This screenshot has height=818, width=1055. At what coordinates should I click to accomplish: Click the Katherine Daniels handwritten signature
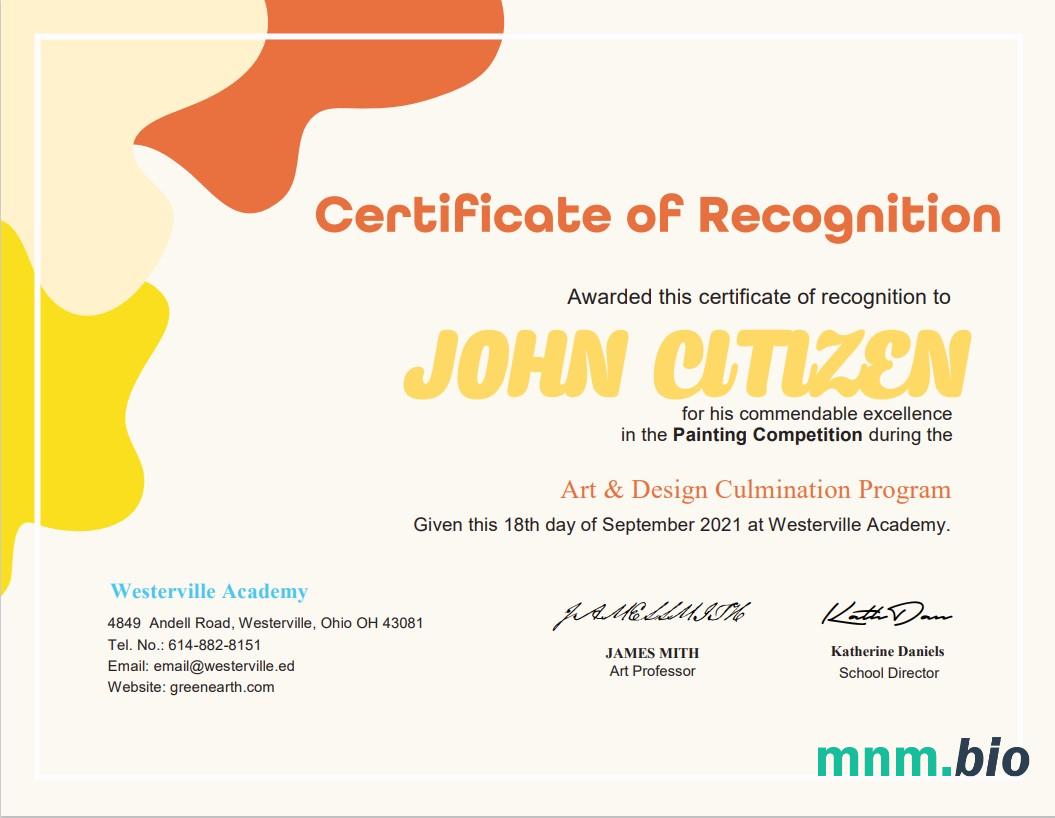(887, 612)
